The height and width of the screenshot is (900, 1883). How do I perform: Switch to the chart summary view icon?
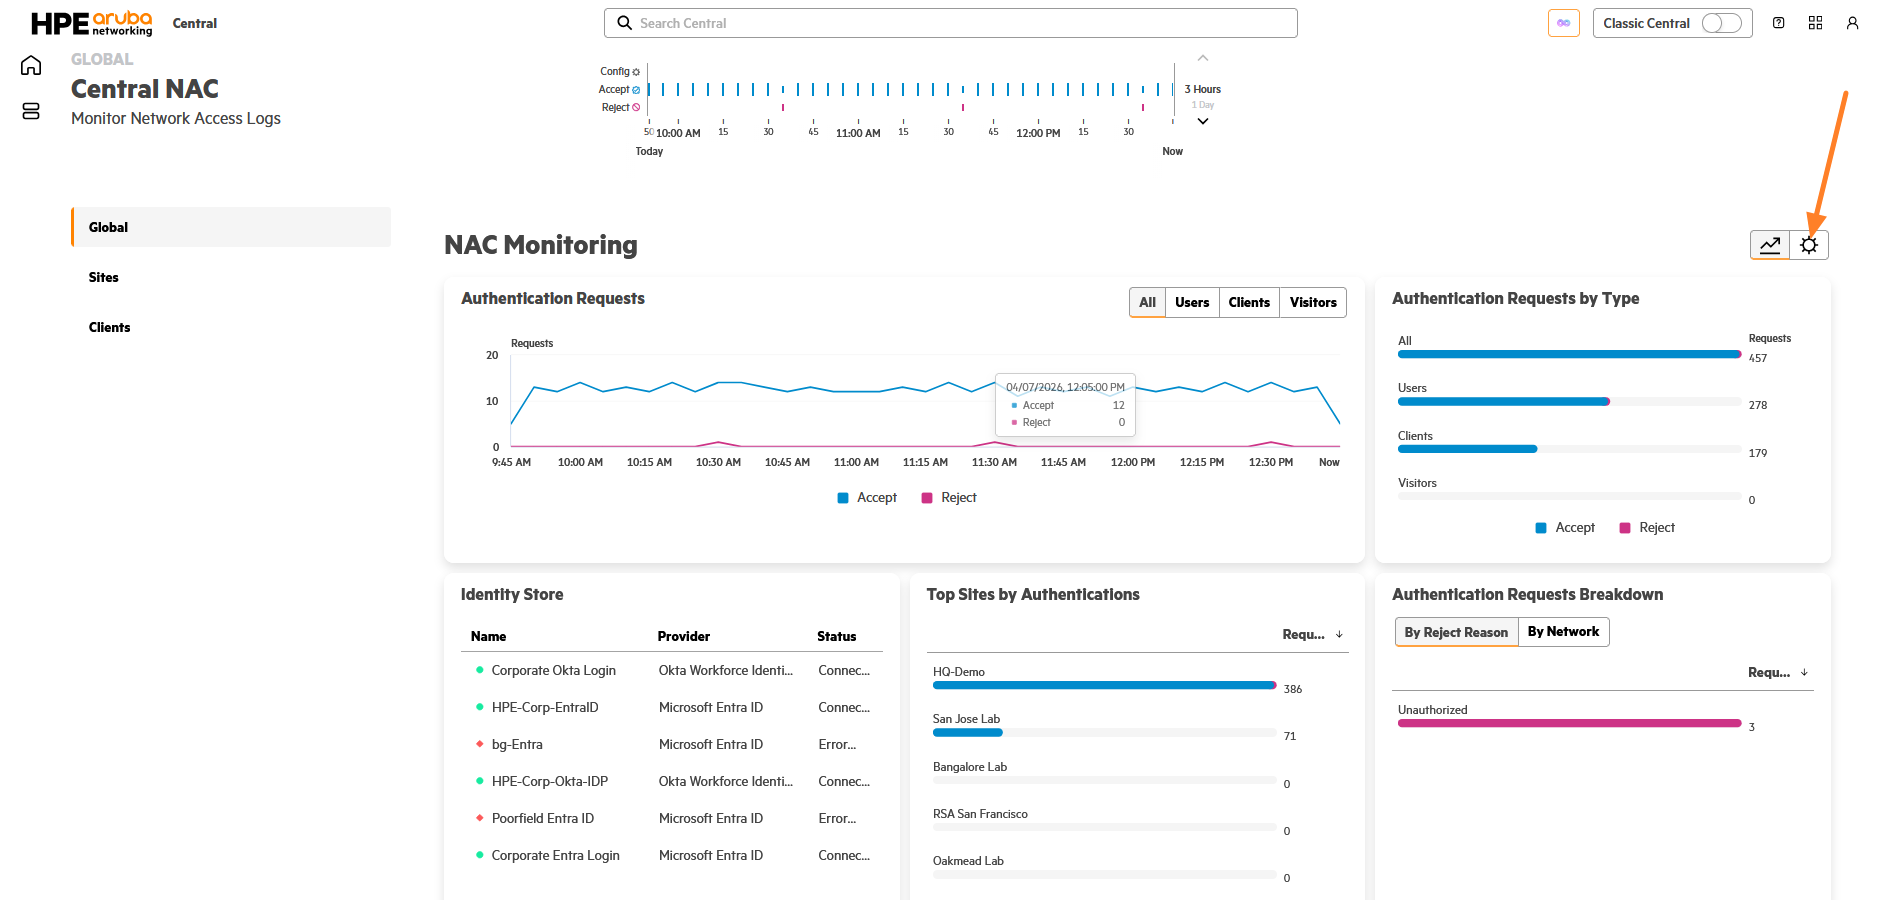(x=1770, y=245)
